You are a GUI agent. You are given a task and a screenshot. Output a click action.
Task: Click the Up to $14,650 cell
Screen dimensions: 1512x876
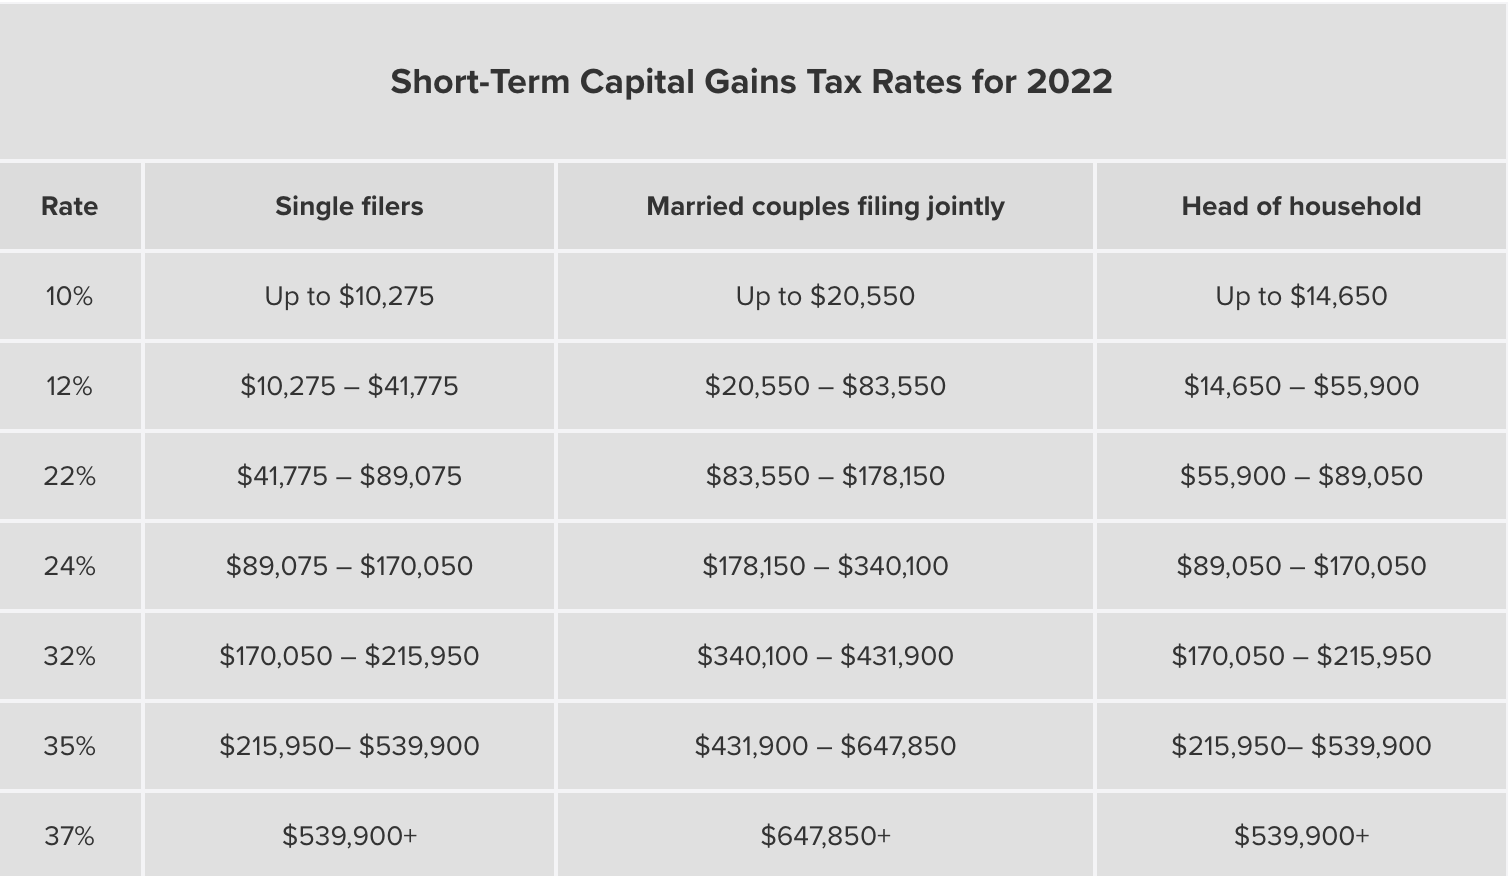pyautogui.click(x=1301, y=296)
